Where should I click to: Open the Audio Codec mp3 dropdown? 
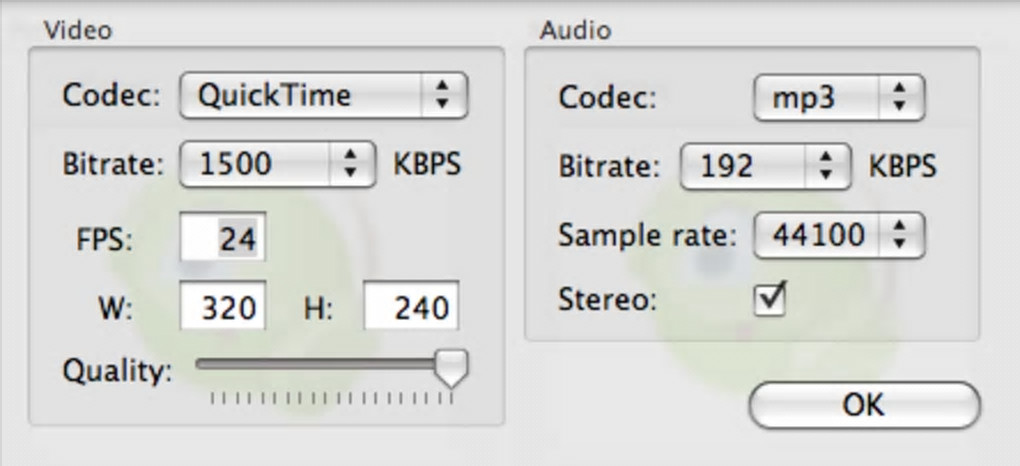tap(837, 97)
